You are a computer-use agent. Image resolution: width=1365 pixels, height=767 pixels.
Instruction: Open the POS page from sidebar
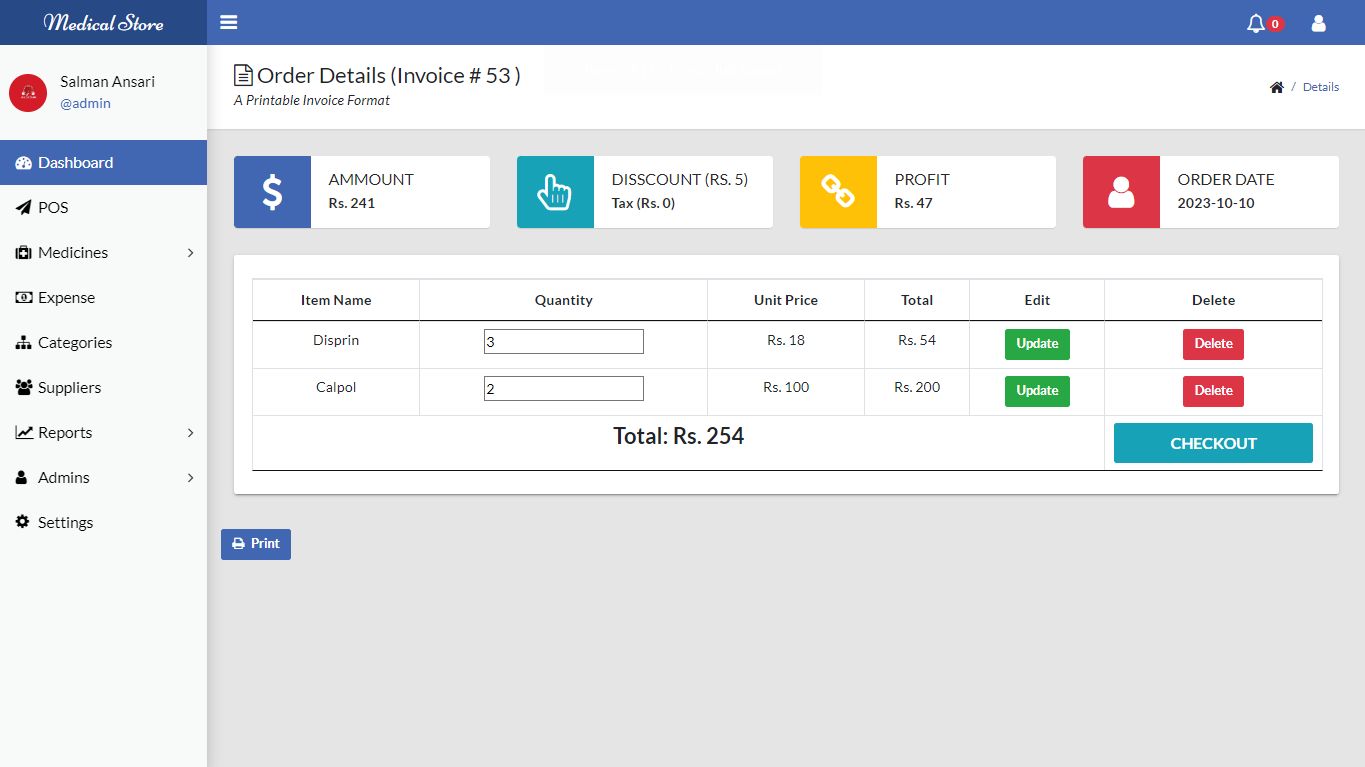(53, 208)
